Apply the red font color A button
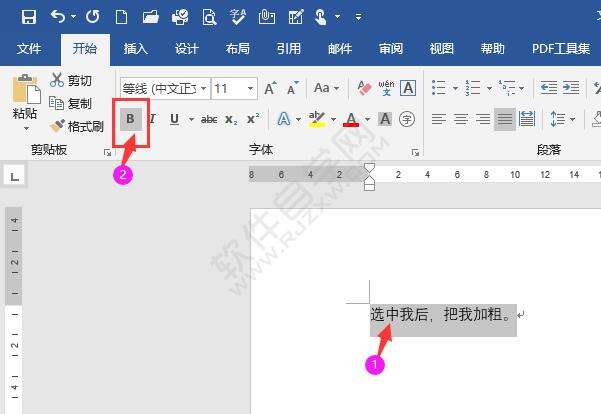601x414 pixels. click(351, 120)
